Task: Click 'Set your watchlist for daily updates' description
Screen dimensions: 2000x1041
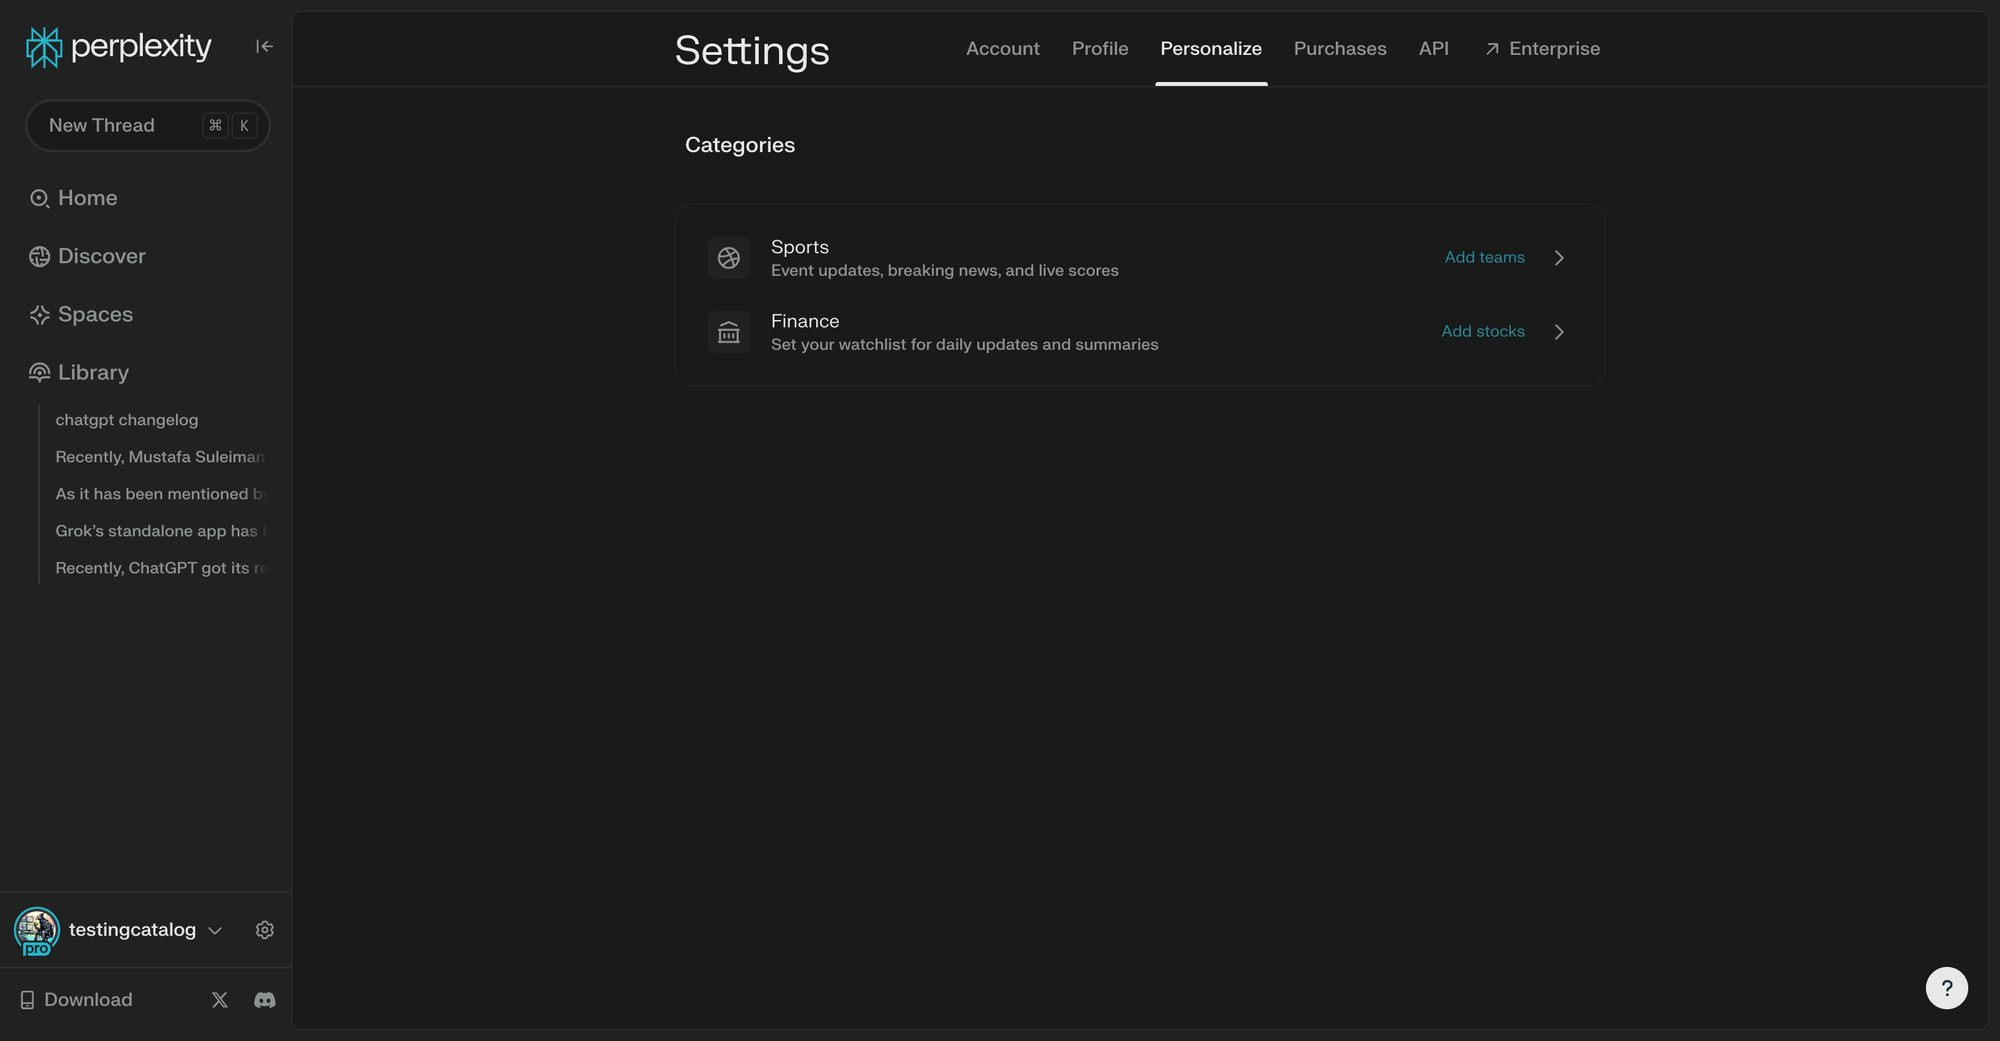Action: [x=965, y=345]
